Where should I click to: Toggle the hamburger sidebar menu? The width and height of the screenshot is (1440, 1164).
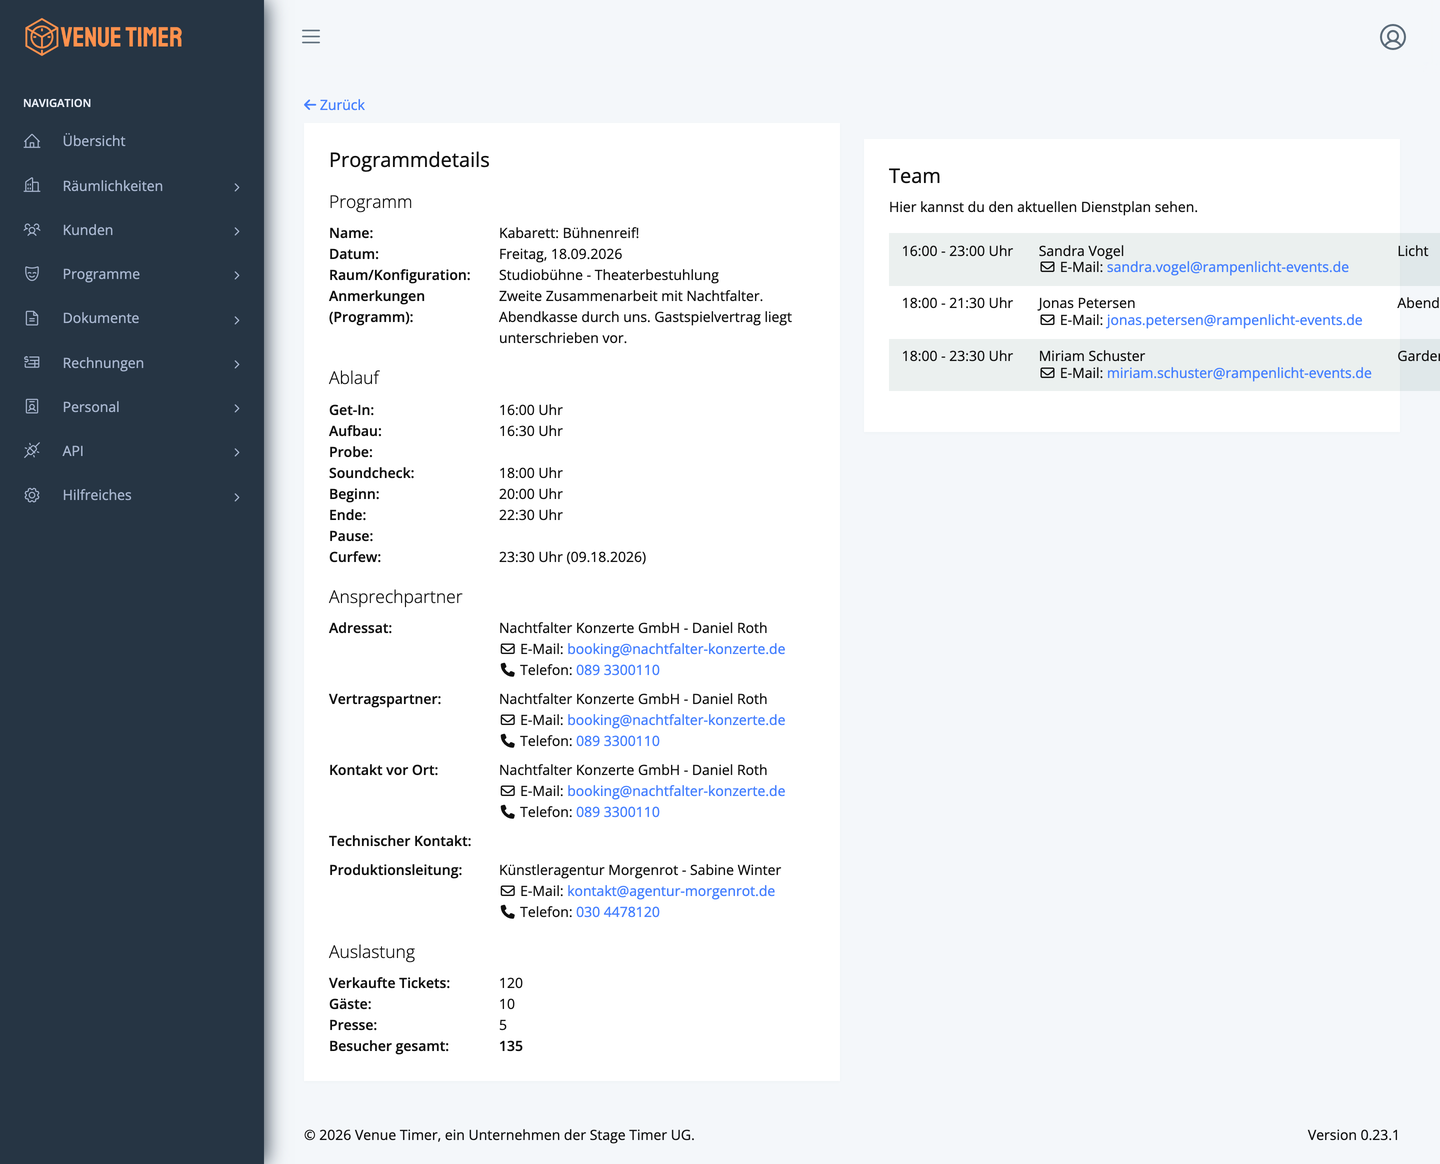click(311, 37)
